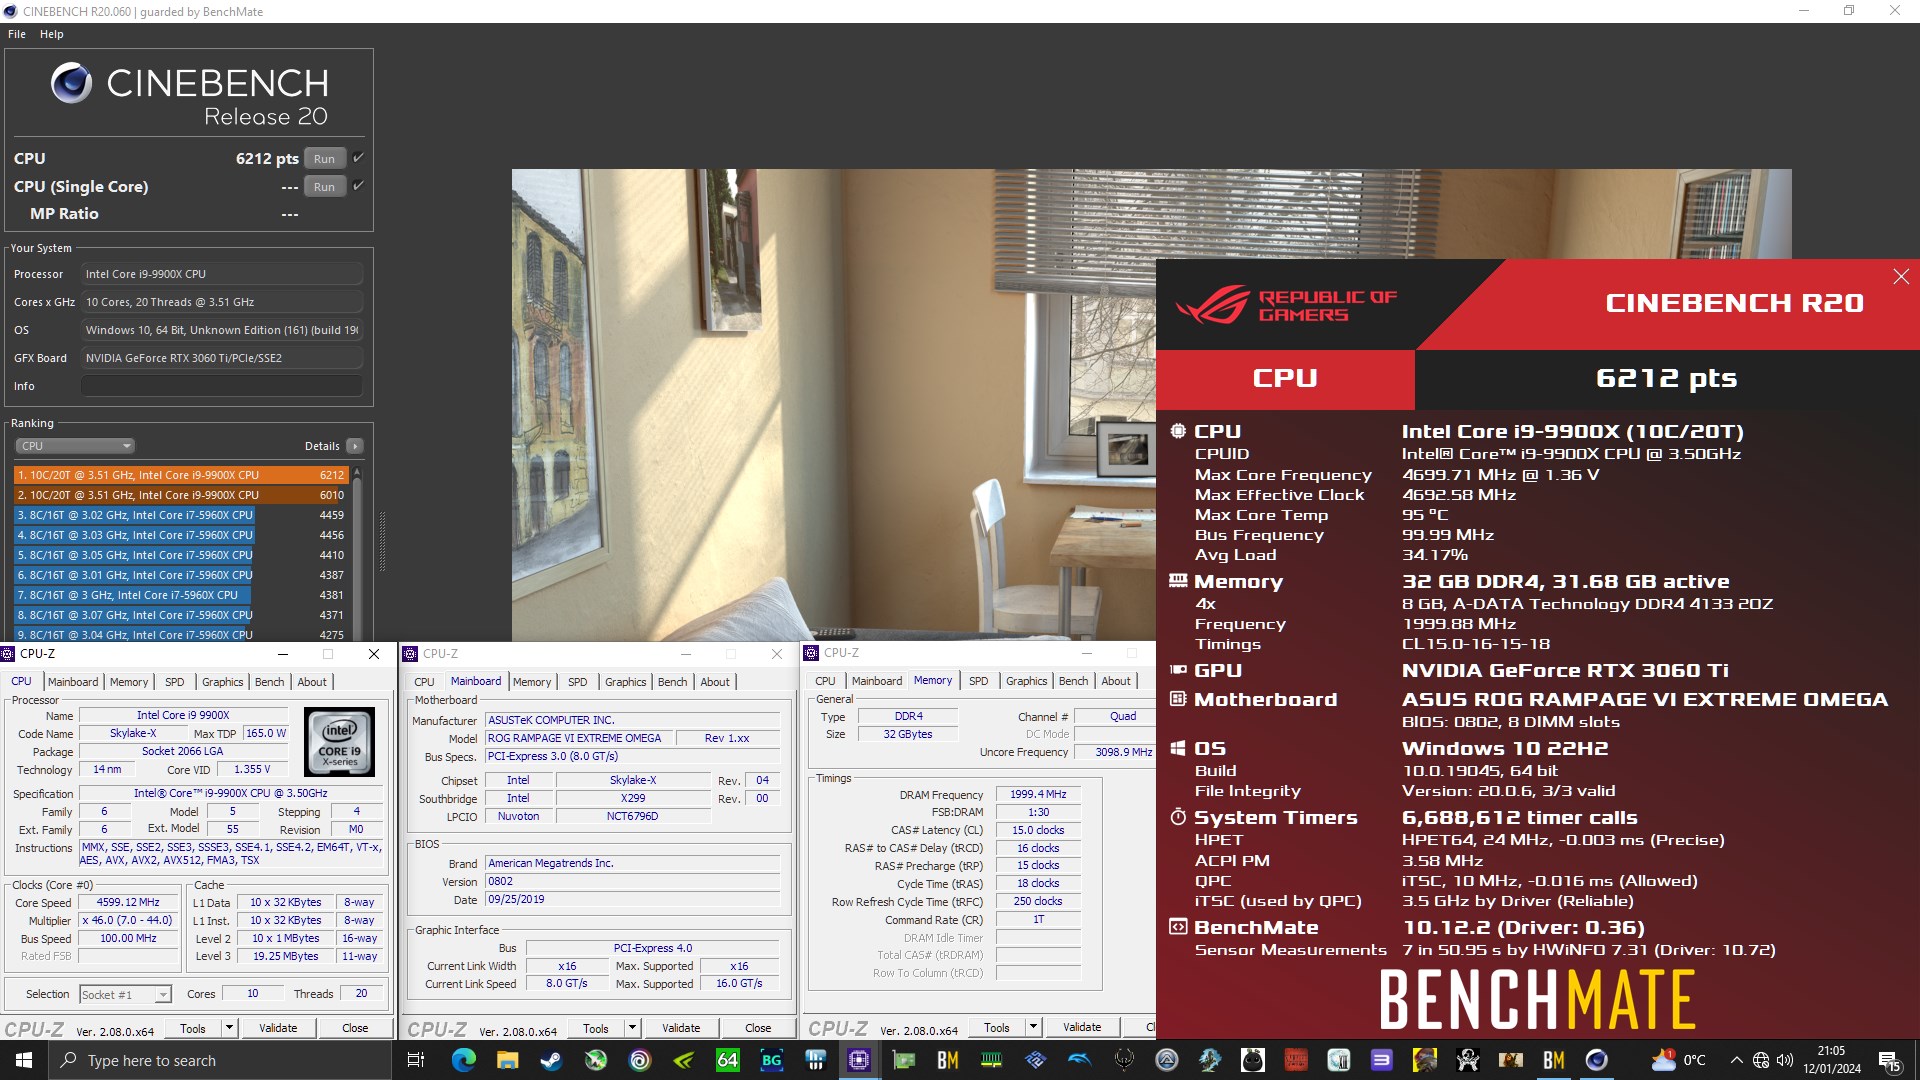The height and width of the screenshot is (1080, 1920).
Task: Run the multi-core CPU test
Action: pyautogui.click(x=324, y=159)
